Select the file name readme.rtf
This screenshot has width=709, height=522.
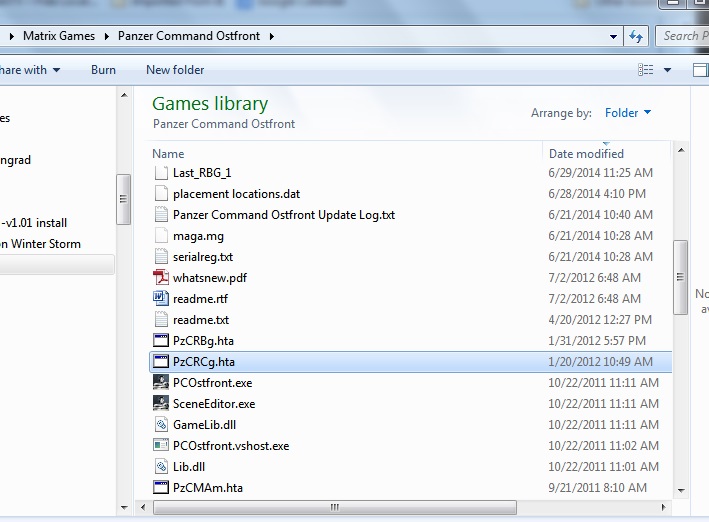click(200, 299)
